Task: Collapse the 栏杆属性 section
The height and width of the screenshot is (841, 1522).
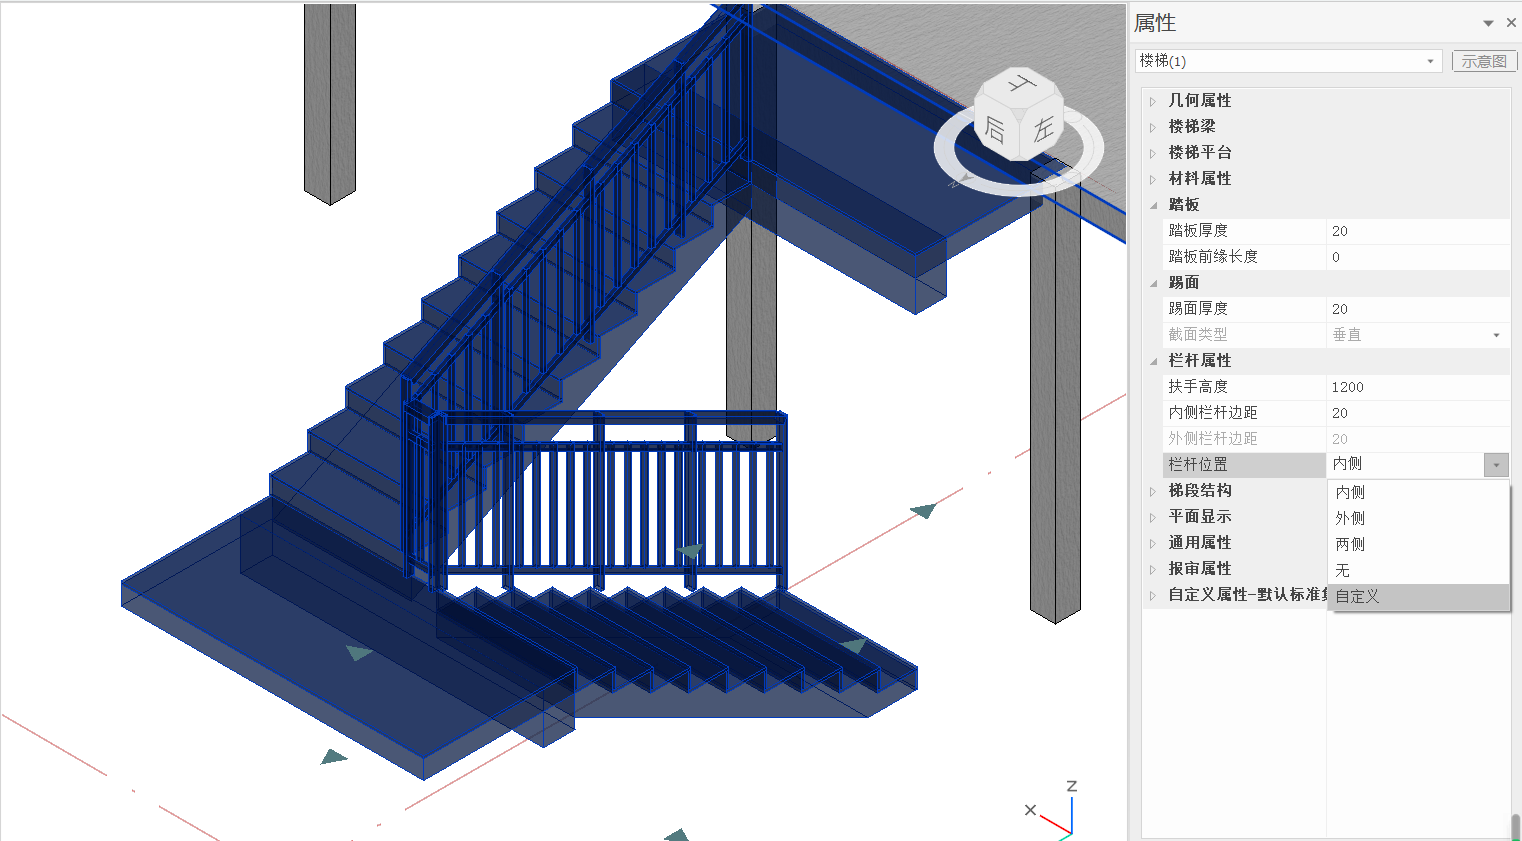Action: click(x=1153, y=361)
